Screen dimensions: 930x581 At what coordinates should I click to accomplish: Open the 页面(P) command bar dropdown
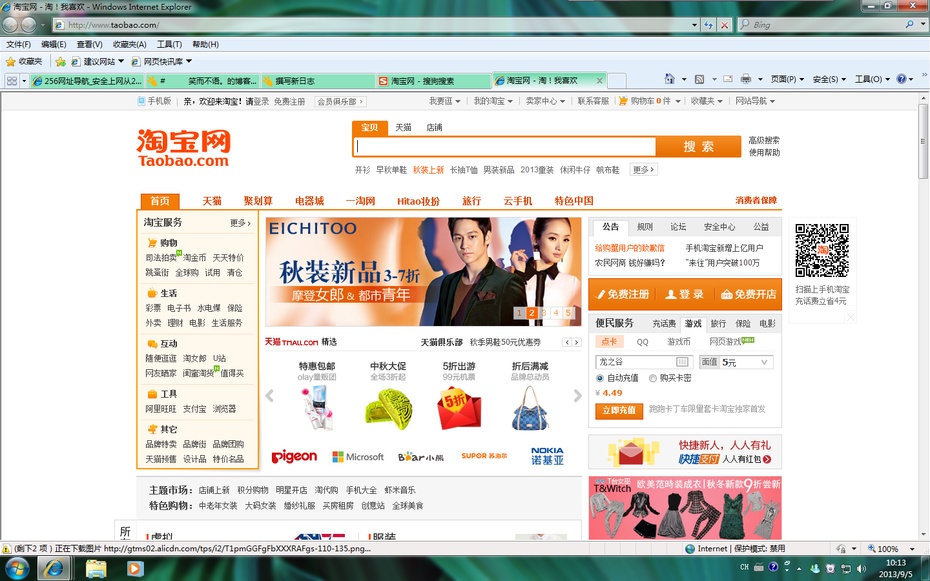coord(787,79)
